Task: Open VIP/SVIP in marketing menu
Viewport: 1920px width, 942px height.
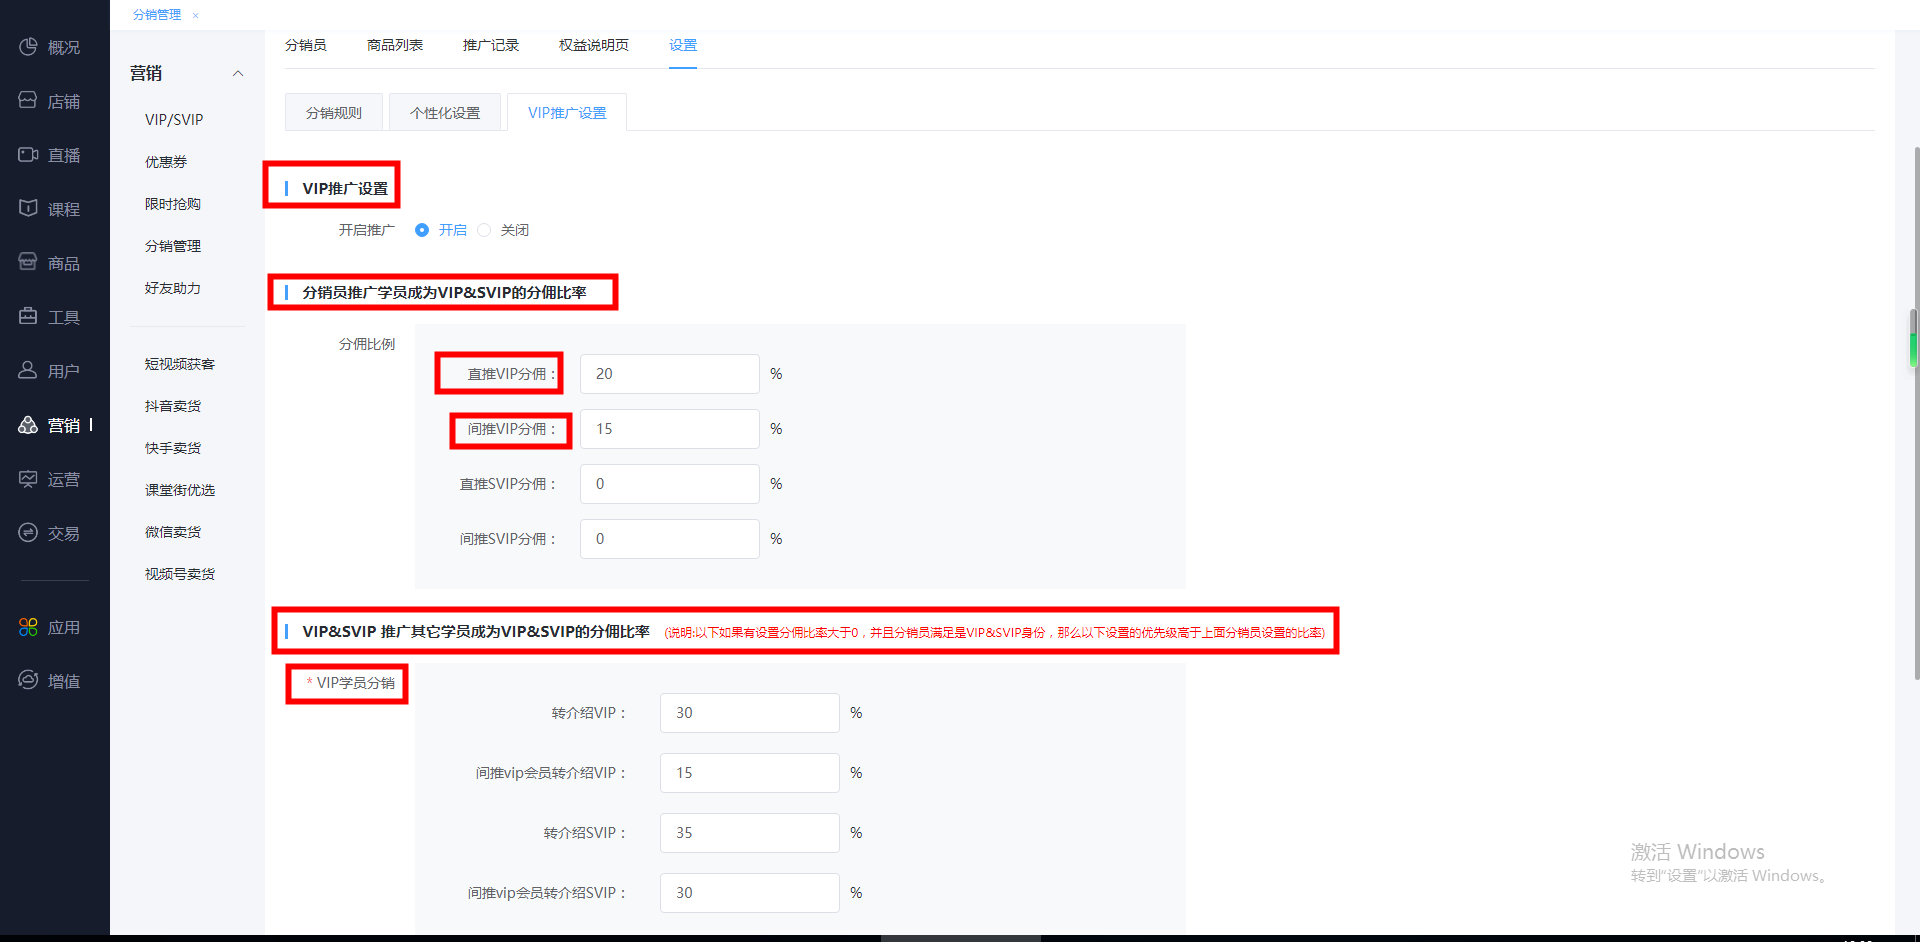Action: click(x=174, y=119)
